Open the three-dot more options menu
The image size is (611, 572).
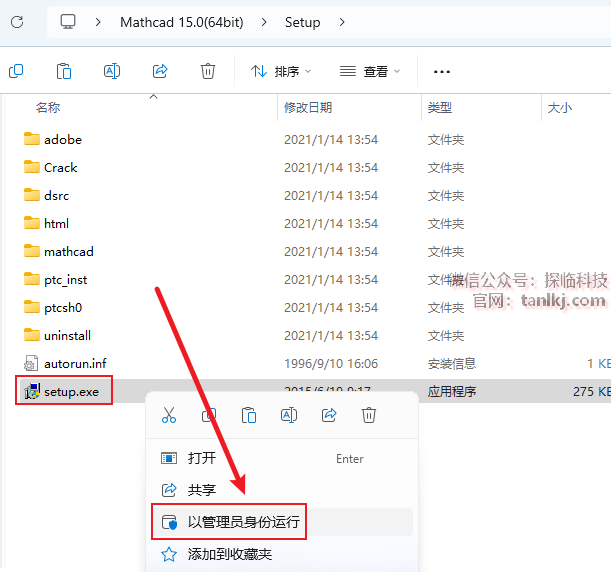click(441, 72)
